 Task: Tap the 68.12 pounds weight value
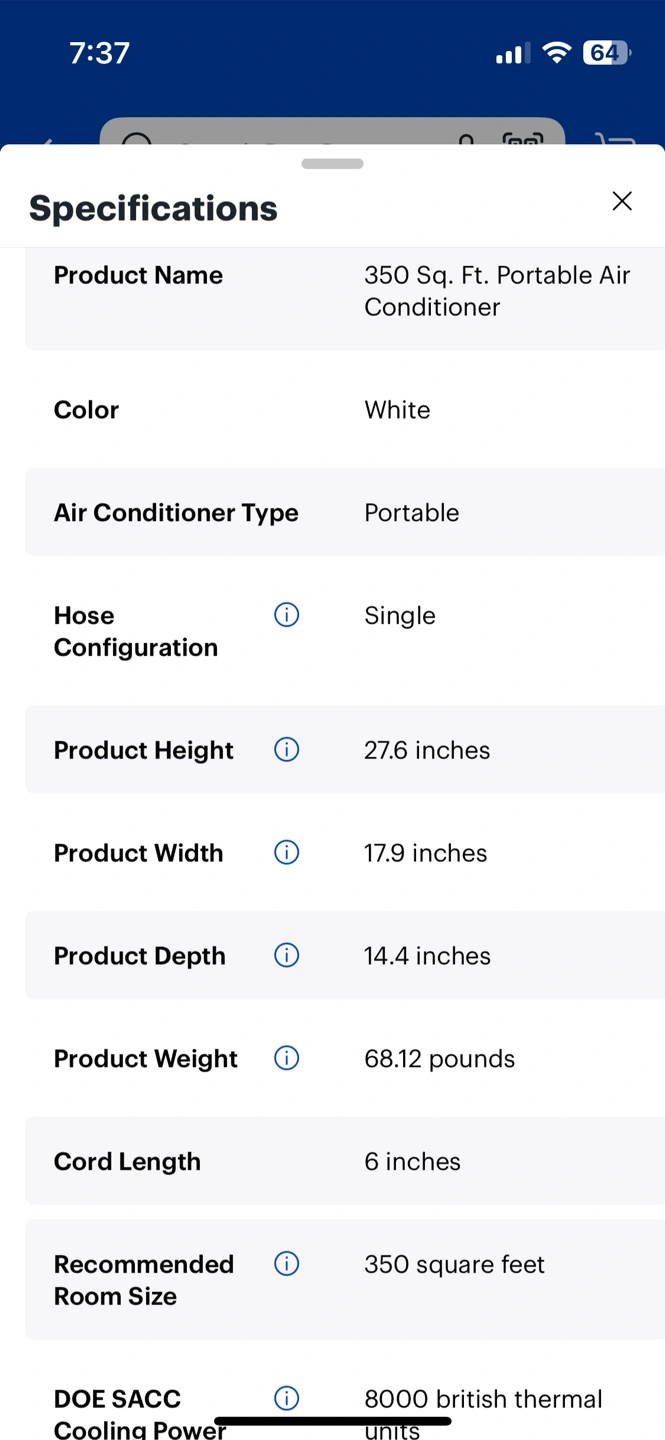(x=439, y=1059)
